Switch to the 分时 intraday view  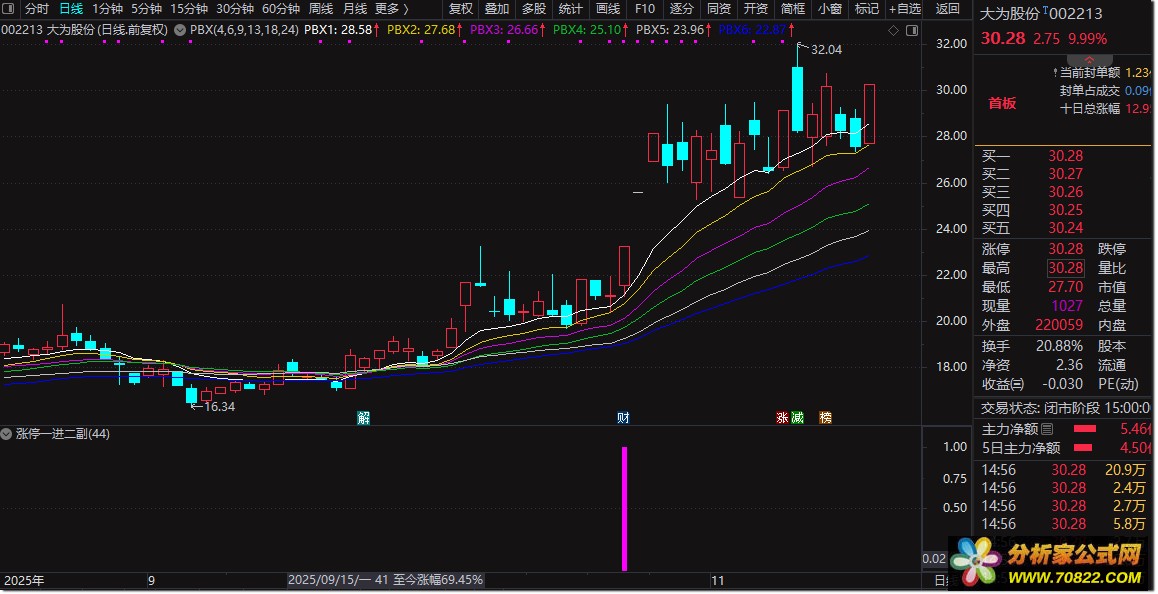coord(36,9)
